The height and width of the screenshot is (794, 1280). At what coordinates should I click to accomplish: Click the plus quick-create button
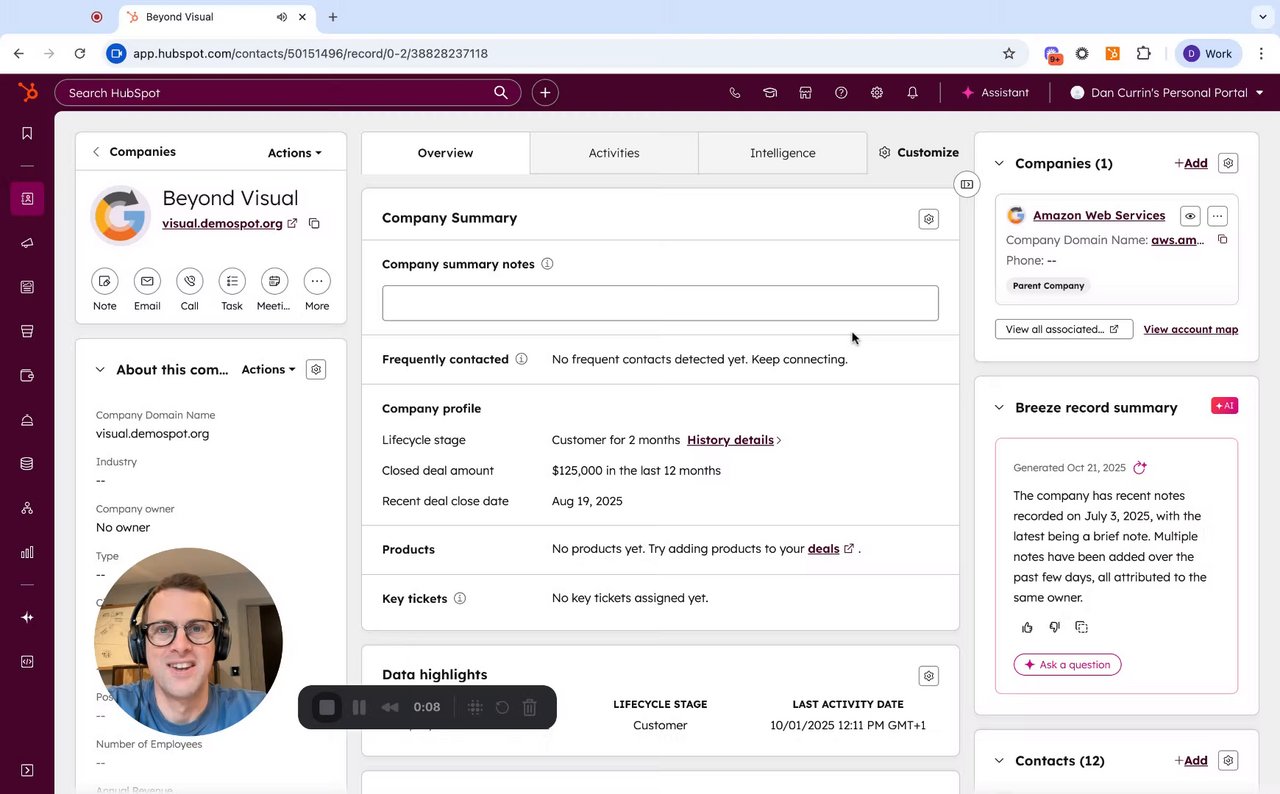coord(545,92)
